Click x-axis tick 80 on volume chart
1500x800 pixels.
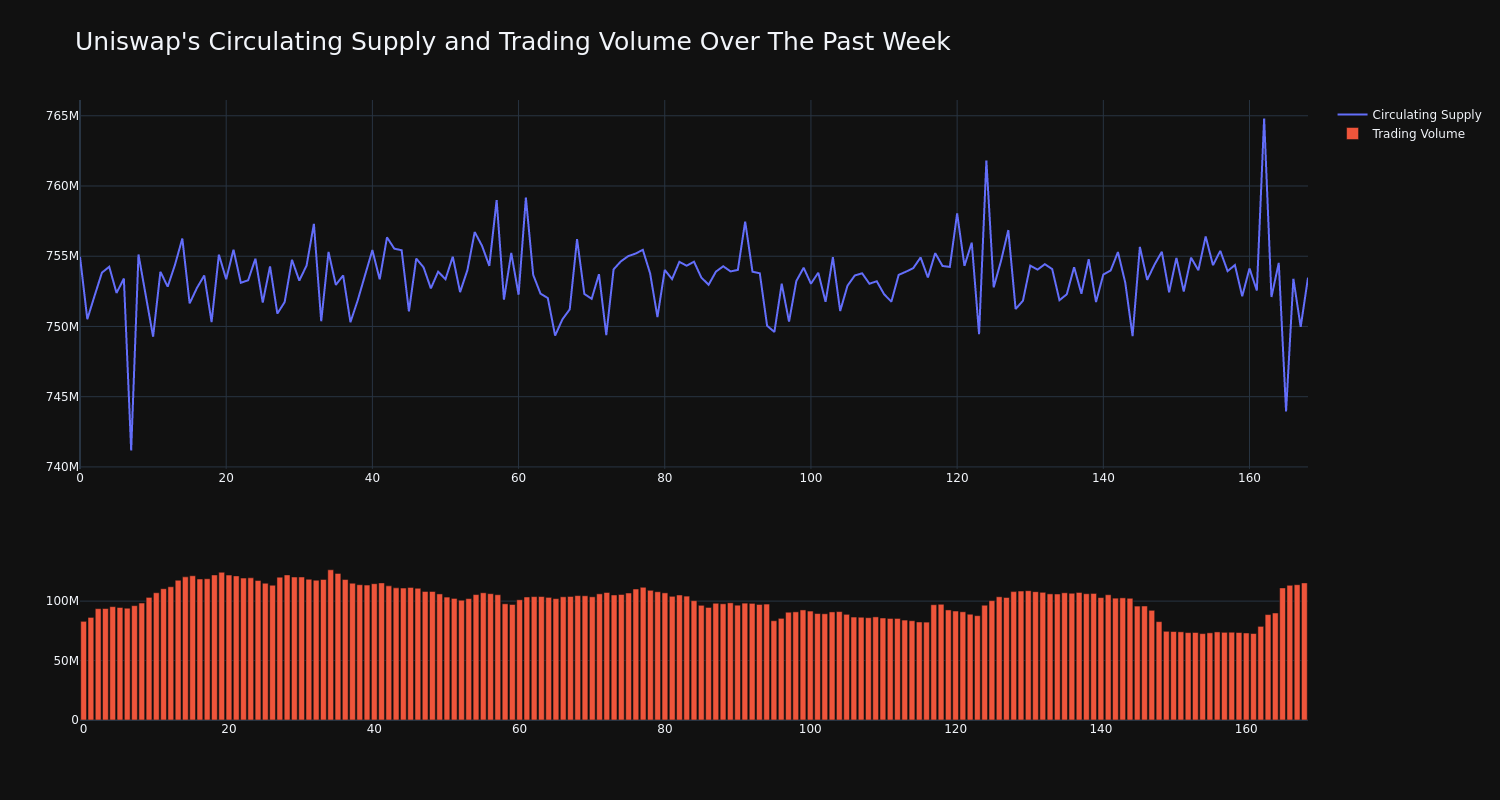tap(665, 730)
